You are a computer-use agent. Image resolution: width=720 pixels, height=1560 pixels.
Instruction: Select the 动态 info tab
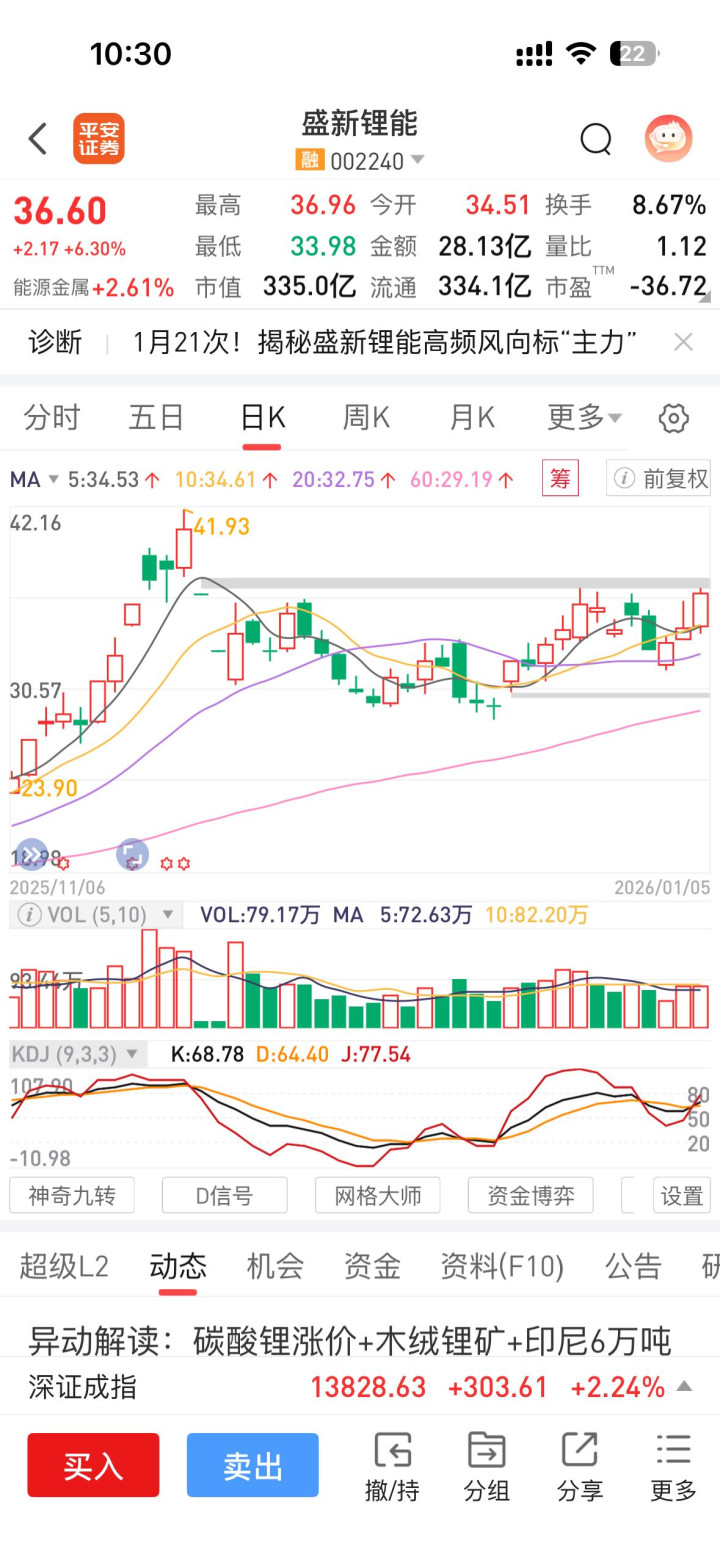point(178,1267)
